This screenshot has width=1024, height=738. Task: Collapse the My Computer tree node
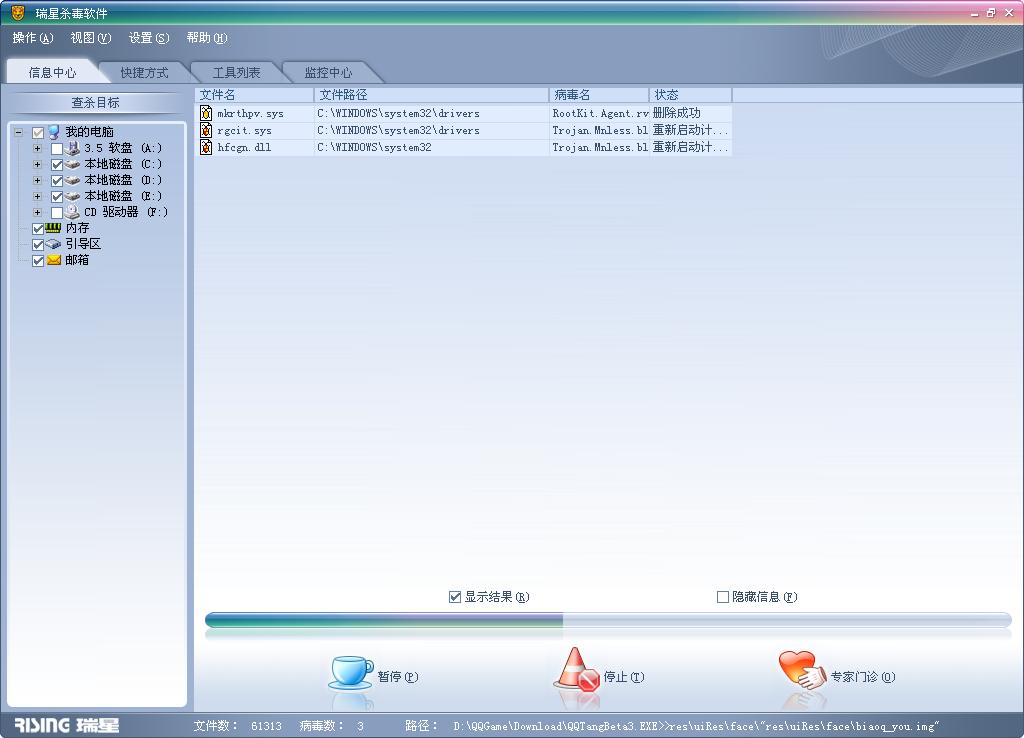[18, 133]
